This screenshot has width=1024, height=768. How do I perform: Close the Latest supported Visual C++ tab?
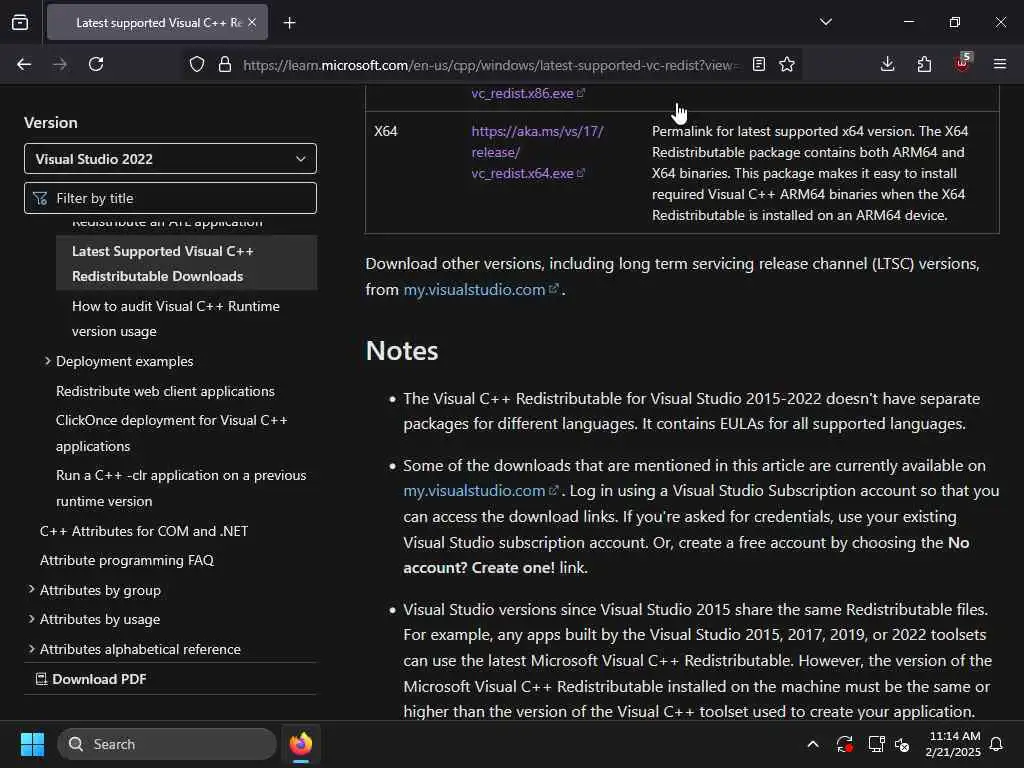point(252,23)
